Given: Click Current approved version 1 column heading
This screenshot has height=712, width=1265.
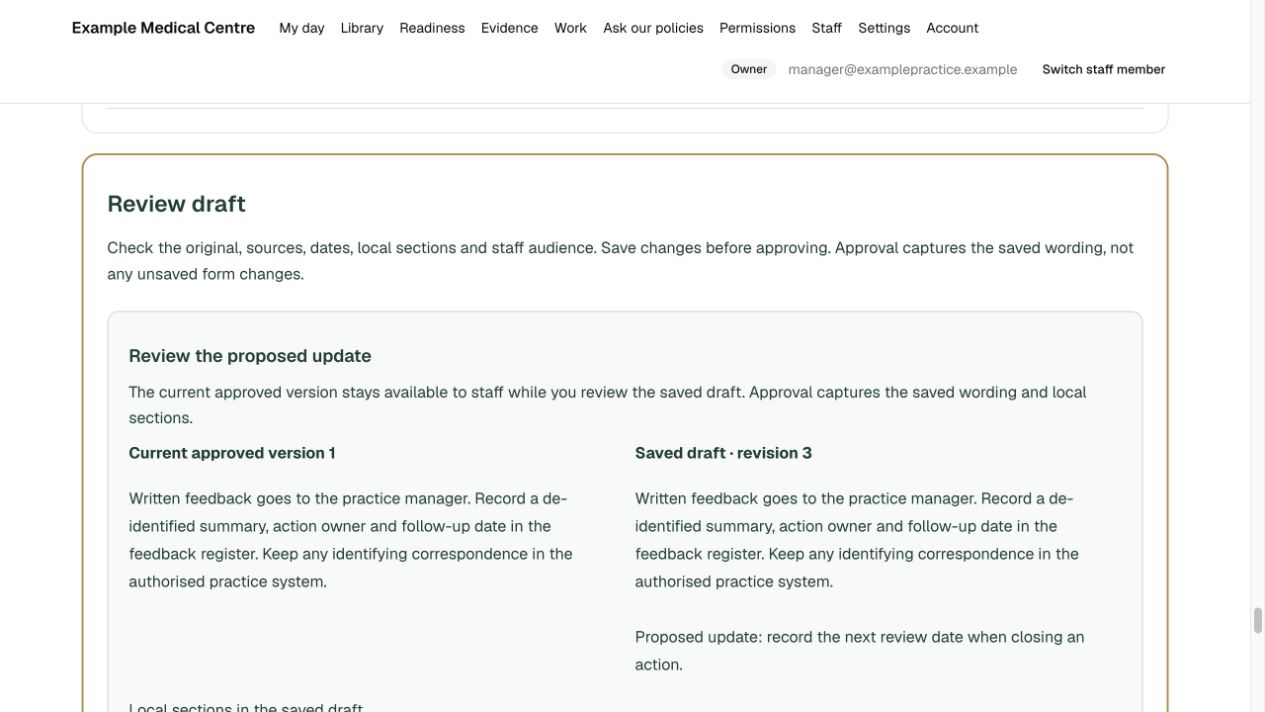Looking at the screenshot, I should (x=232, y=453).
